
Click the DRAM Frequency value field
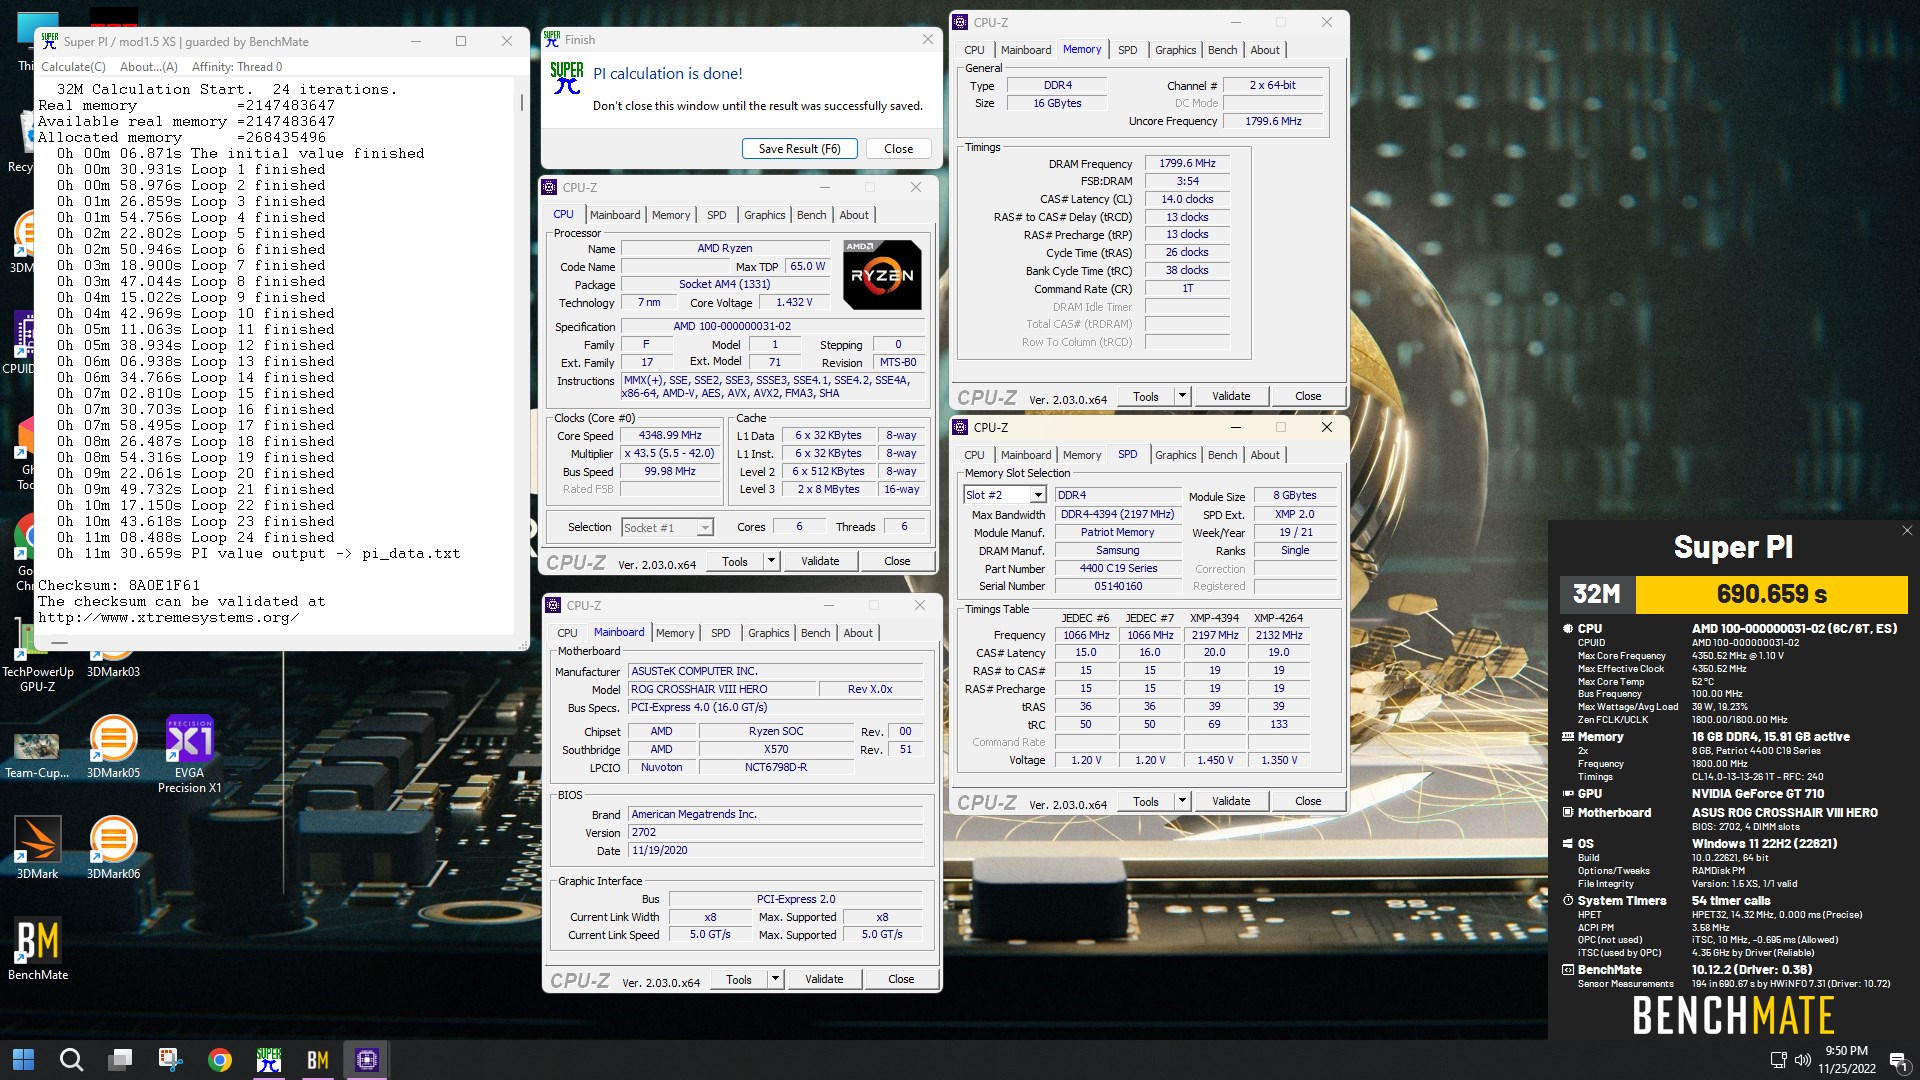coord(1187,163)
